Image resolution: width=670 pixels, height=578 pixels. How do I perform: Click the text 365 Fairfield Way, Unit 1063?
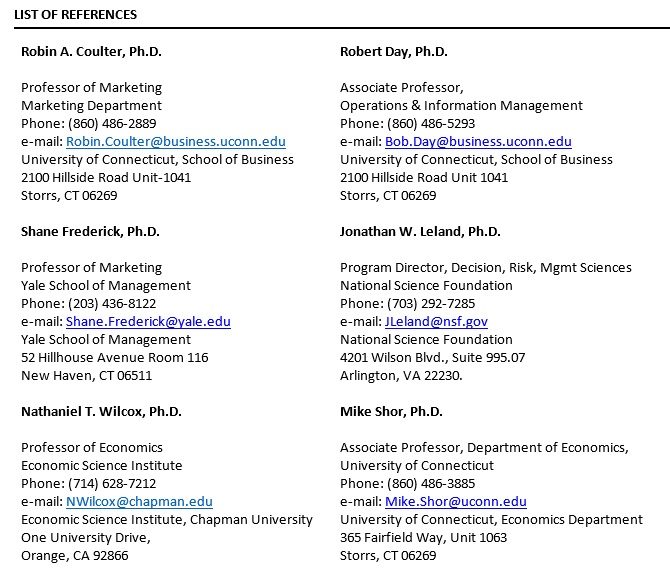(x=423, y=537)
